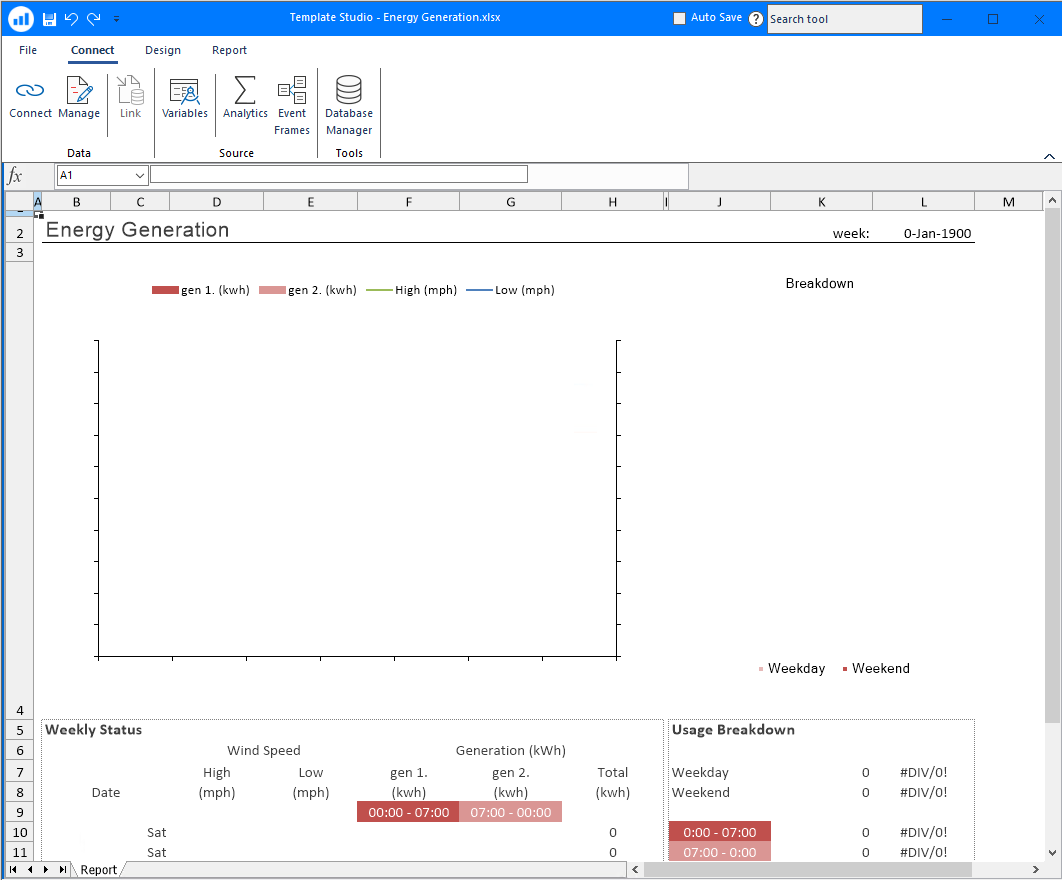Select row header 5

click(x=20, y=730)
